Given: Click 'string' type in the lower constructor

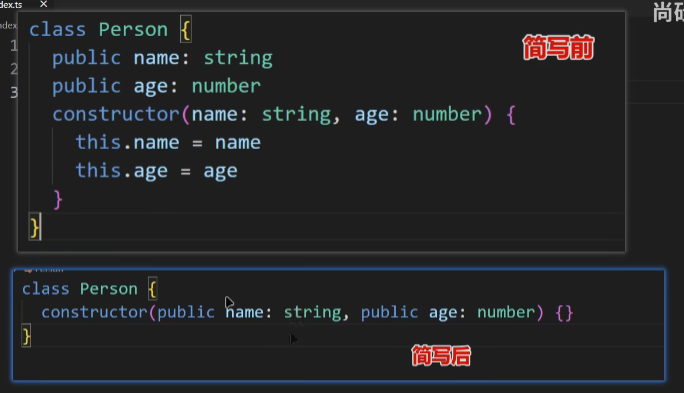Looking at the screenshot, I should (313, 313).
